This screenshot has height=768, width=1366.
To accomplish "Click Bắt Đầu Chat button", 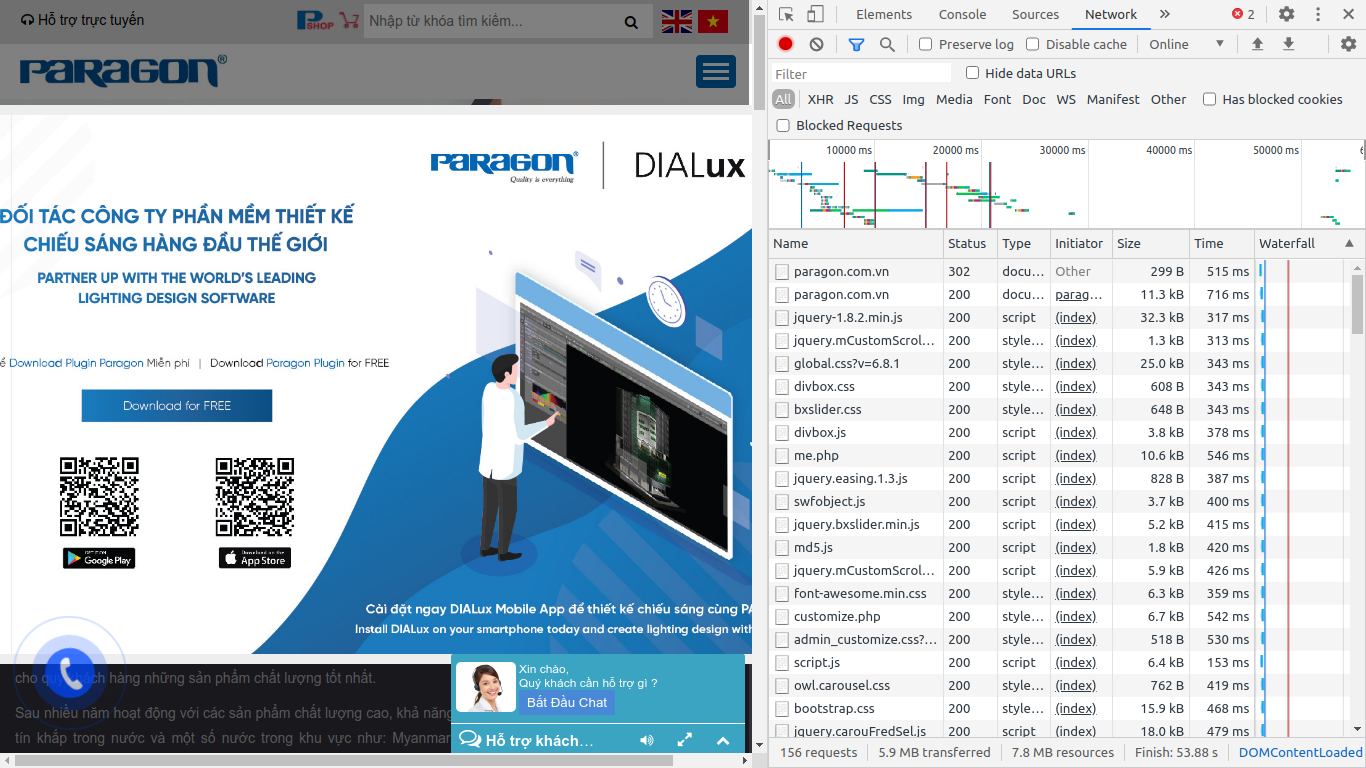I will pyautogui.click(x=567, y=702).
